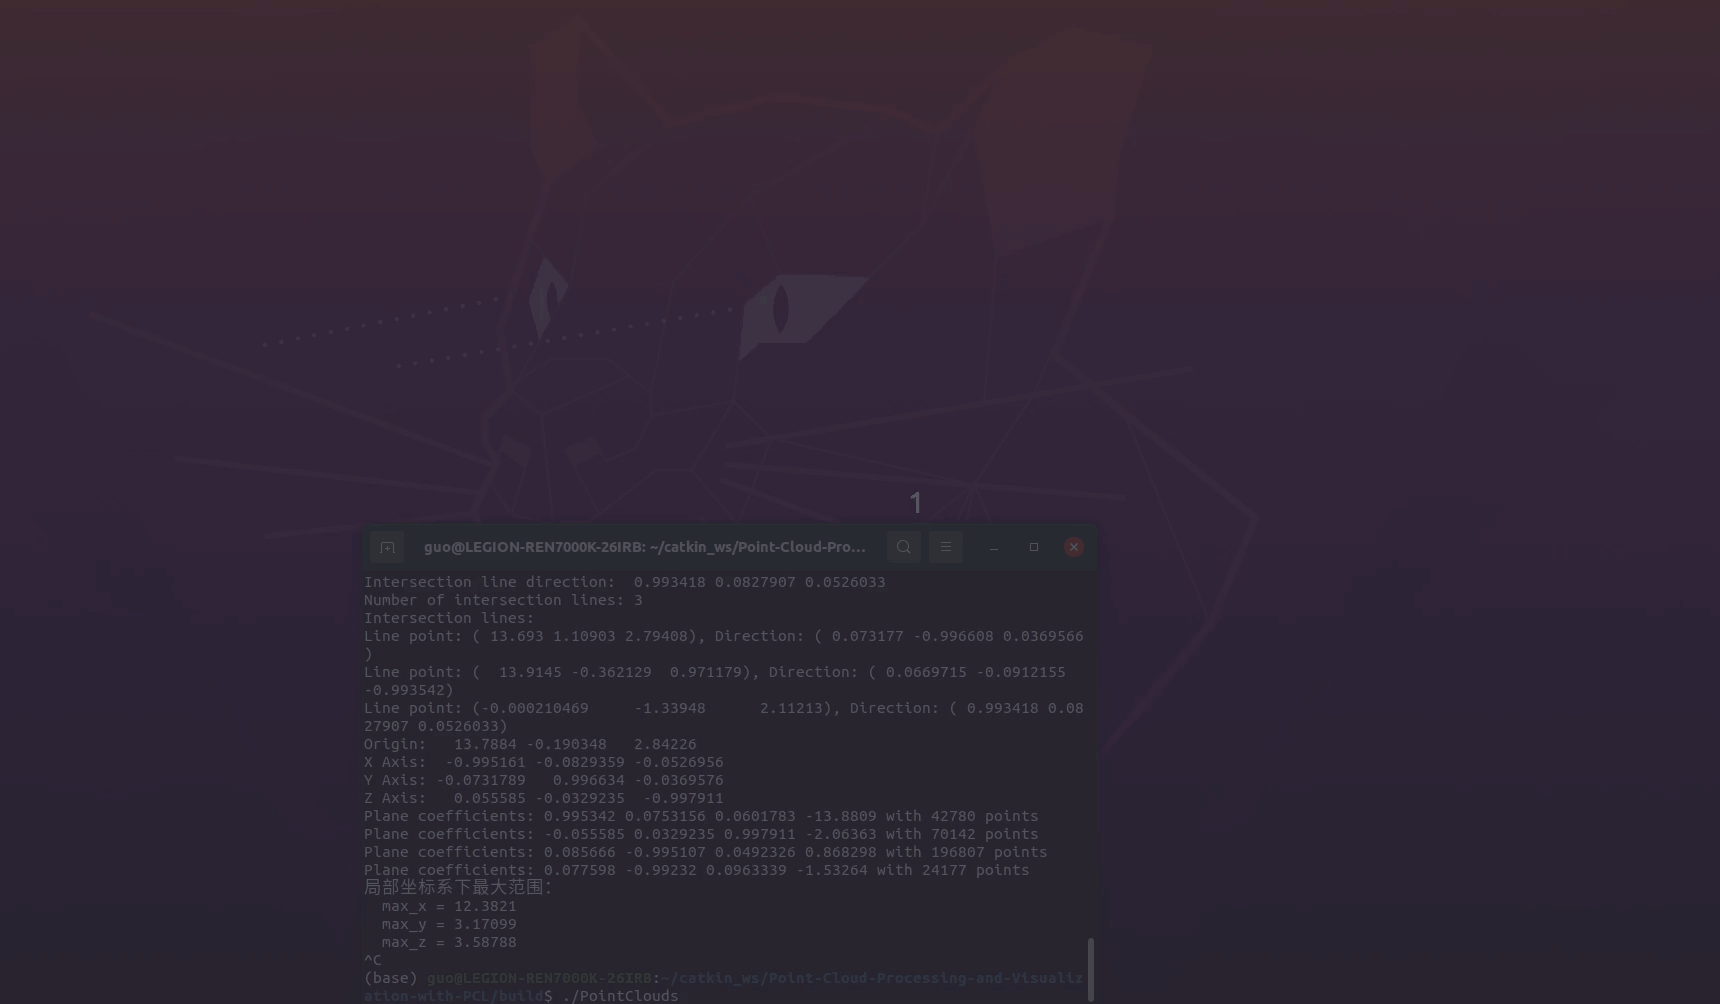The image size is (1720, 1004).
Task: Click the terminal title bar text
Action: point(645,547)
